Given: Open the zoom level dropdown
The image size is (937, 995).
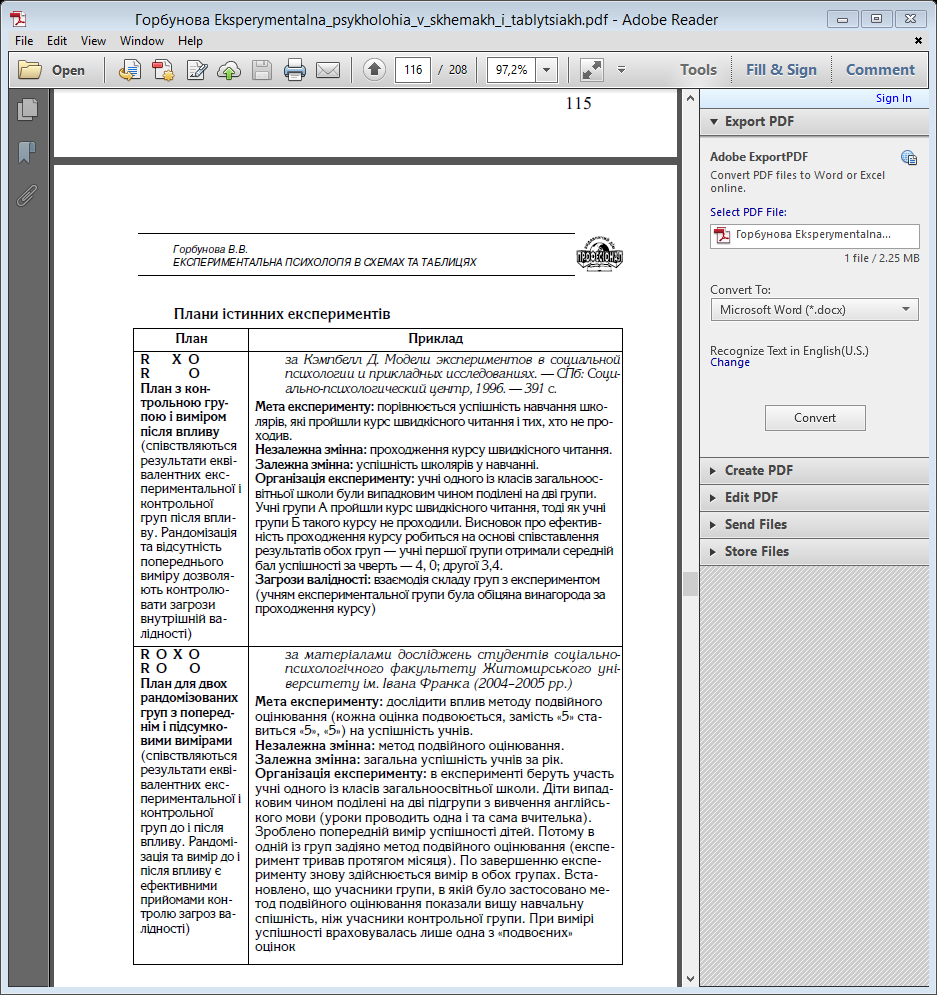Looking at the screenshot, I should (547, 70).
